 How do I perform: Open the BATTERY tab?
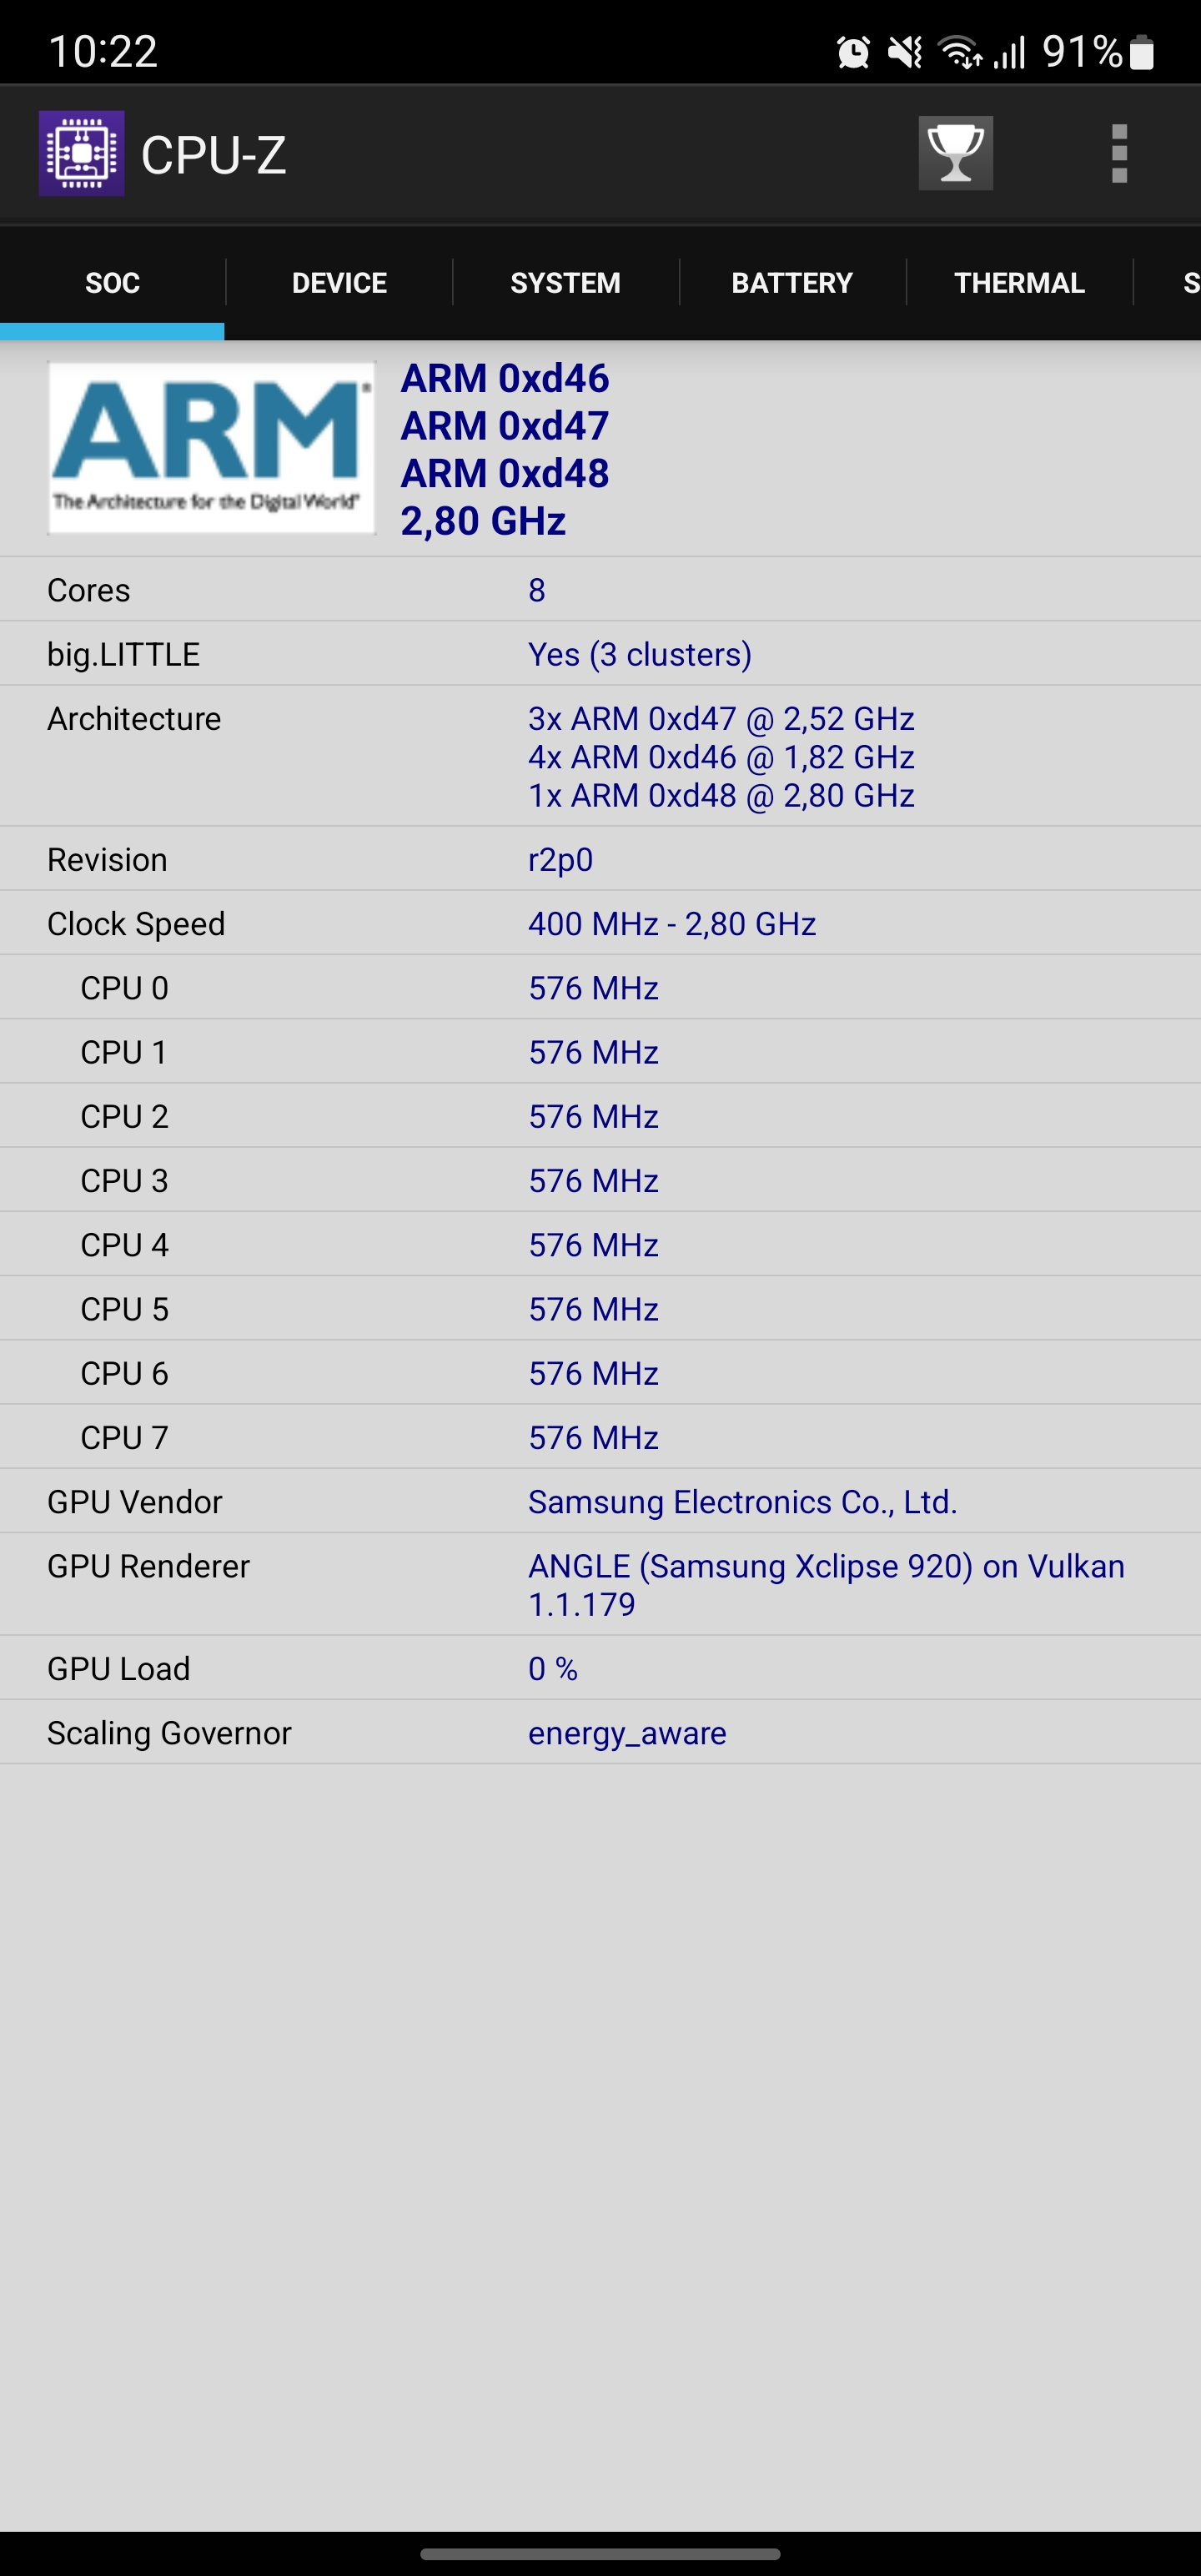tap(792, 283)
